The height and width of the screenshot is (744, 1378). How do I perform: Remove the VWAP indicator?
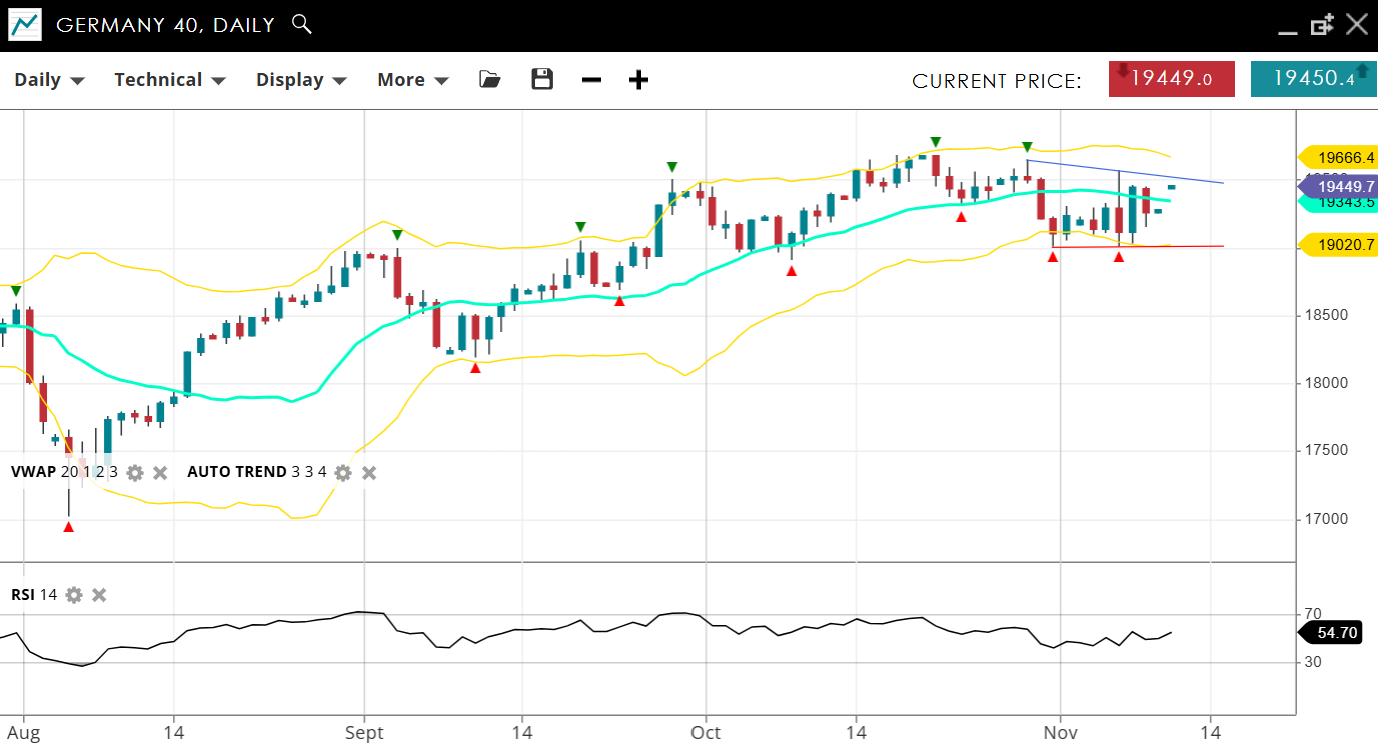[x=160, y=472]
